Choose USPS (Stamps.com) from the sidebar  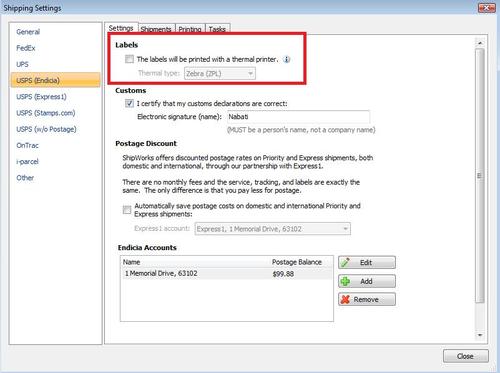tap(46, 113)
